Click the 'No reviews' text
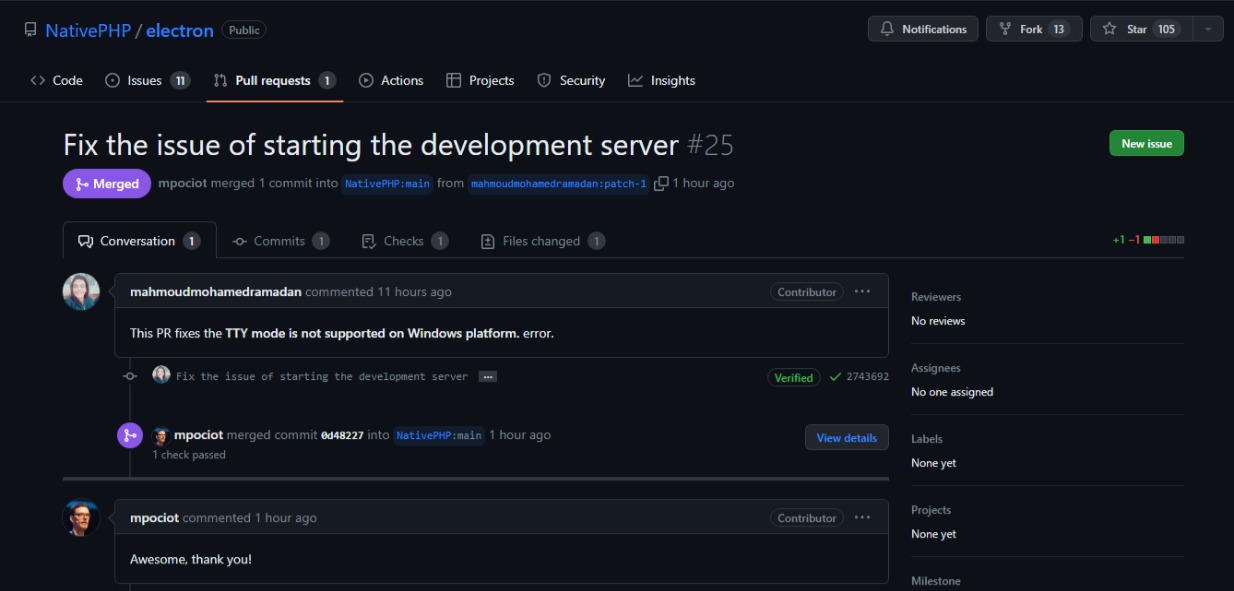The width and height of the screenshot is (1234, 591). pyautogui.click(x=938, y=321)
